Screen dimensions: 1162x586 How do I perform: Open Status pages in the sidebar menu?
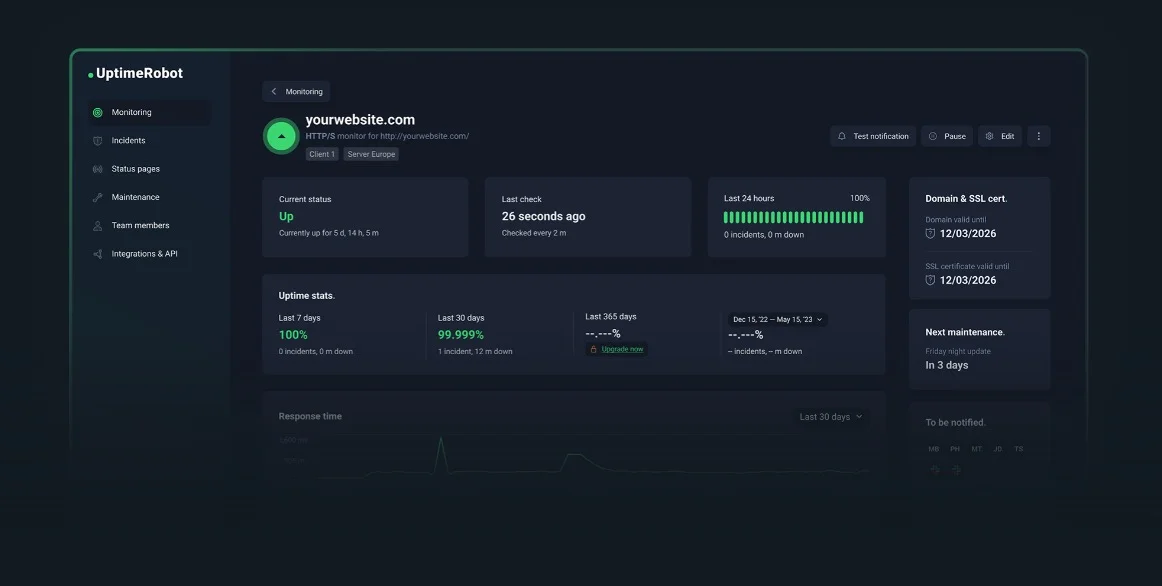[135, 169]
